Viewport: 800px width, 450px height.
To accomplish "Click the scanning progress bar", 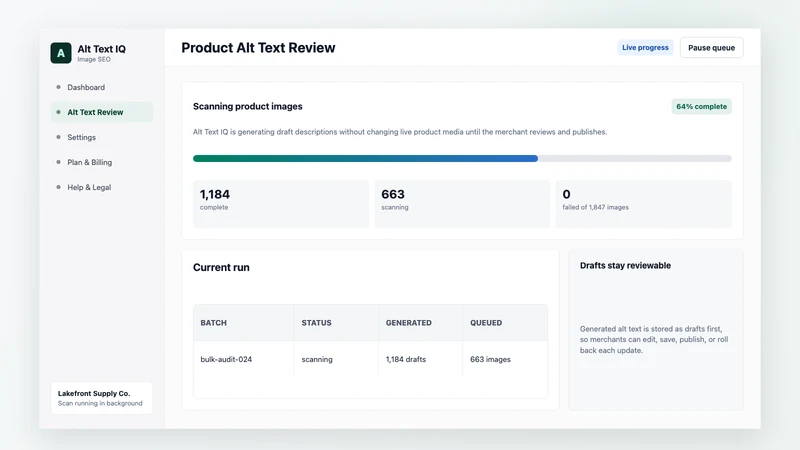I will [462, 159].
